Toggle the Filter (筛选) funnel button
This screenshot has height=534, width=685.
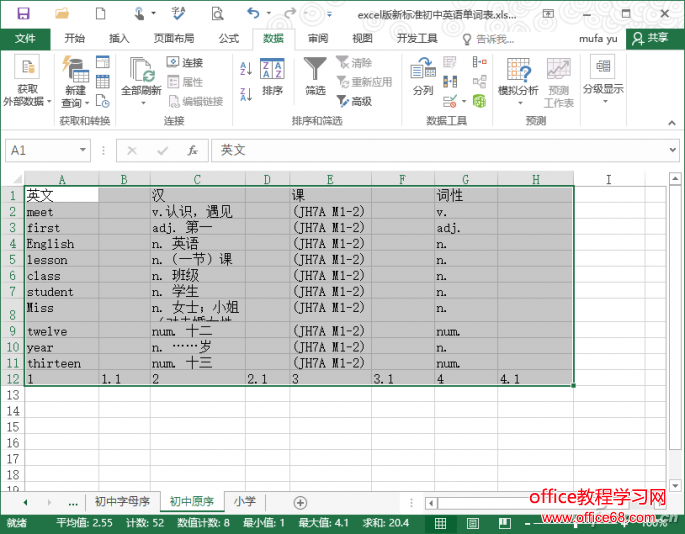point(315,77)
